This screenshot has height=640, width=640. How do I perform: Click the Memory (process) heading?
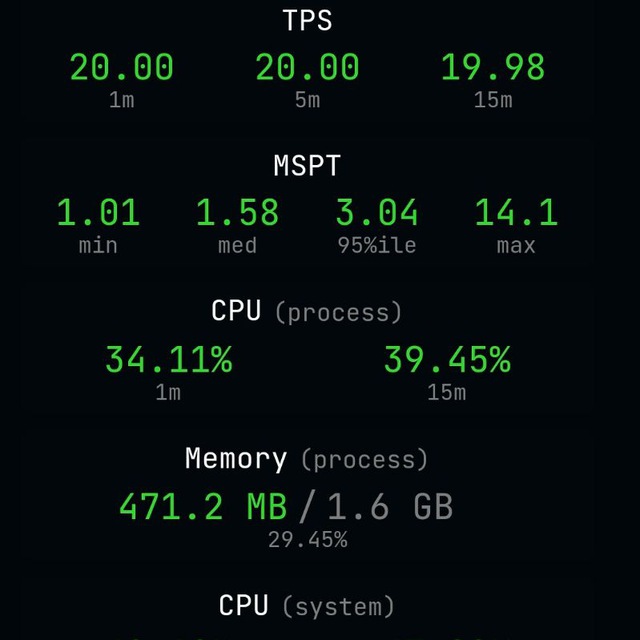click(307, 459)
